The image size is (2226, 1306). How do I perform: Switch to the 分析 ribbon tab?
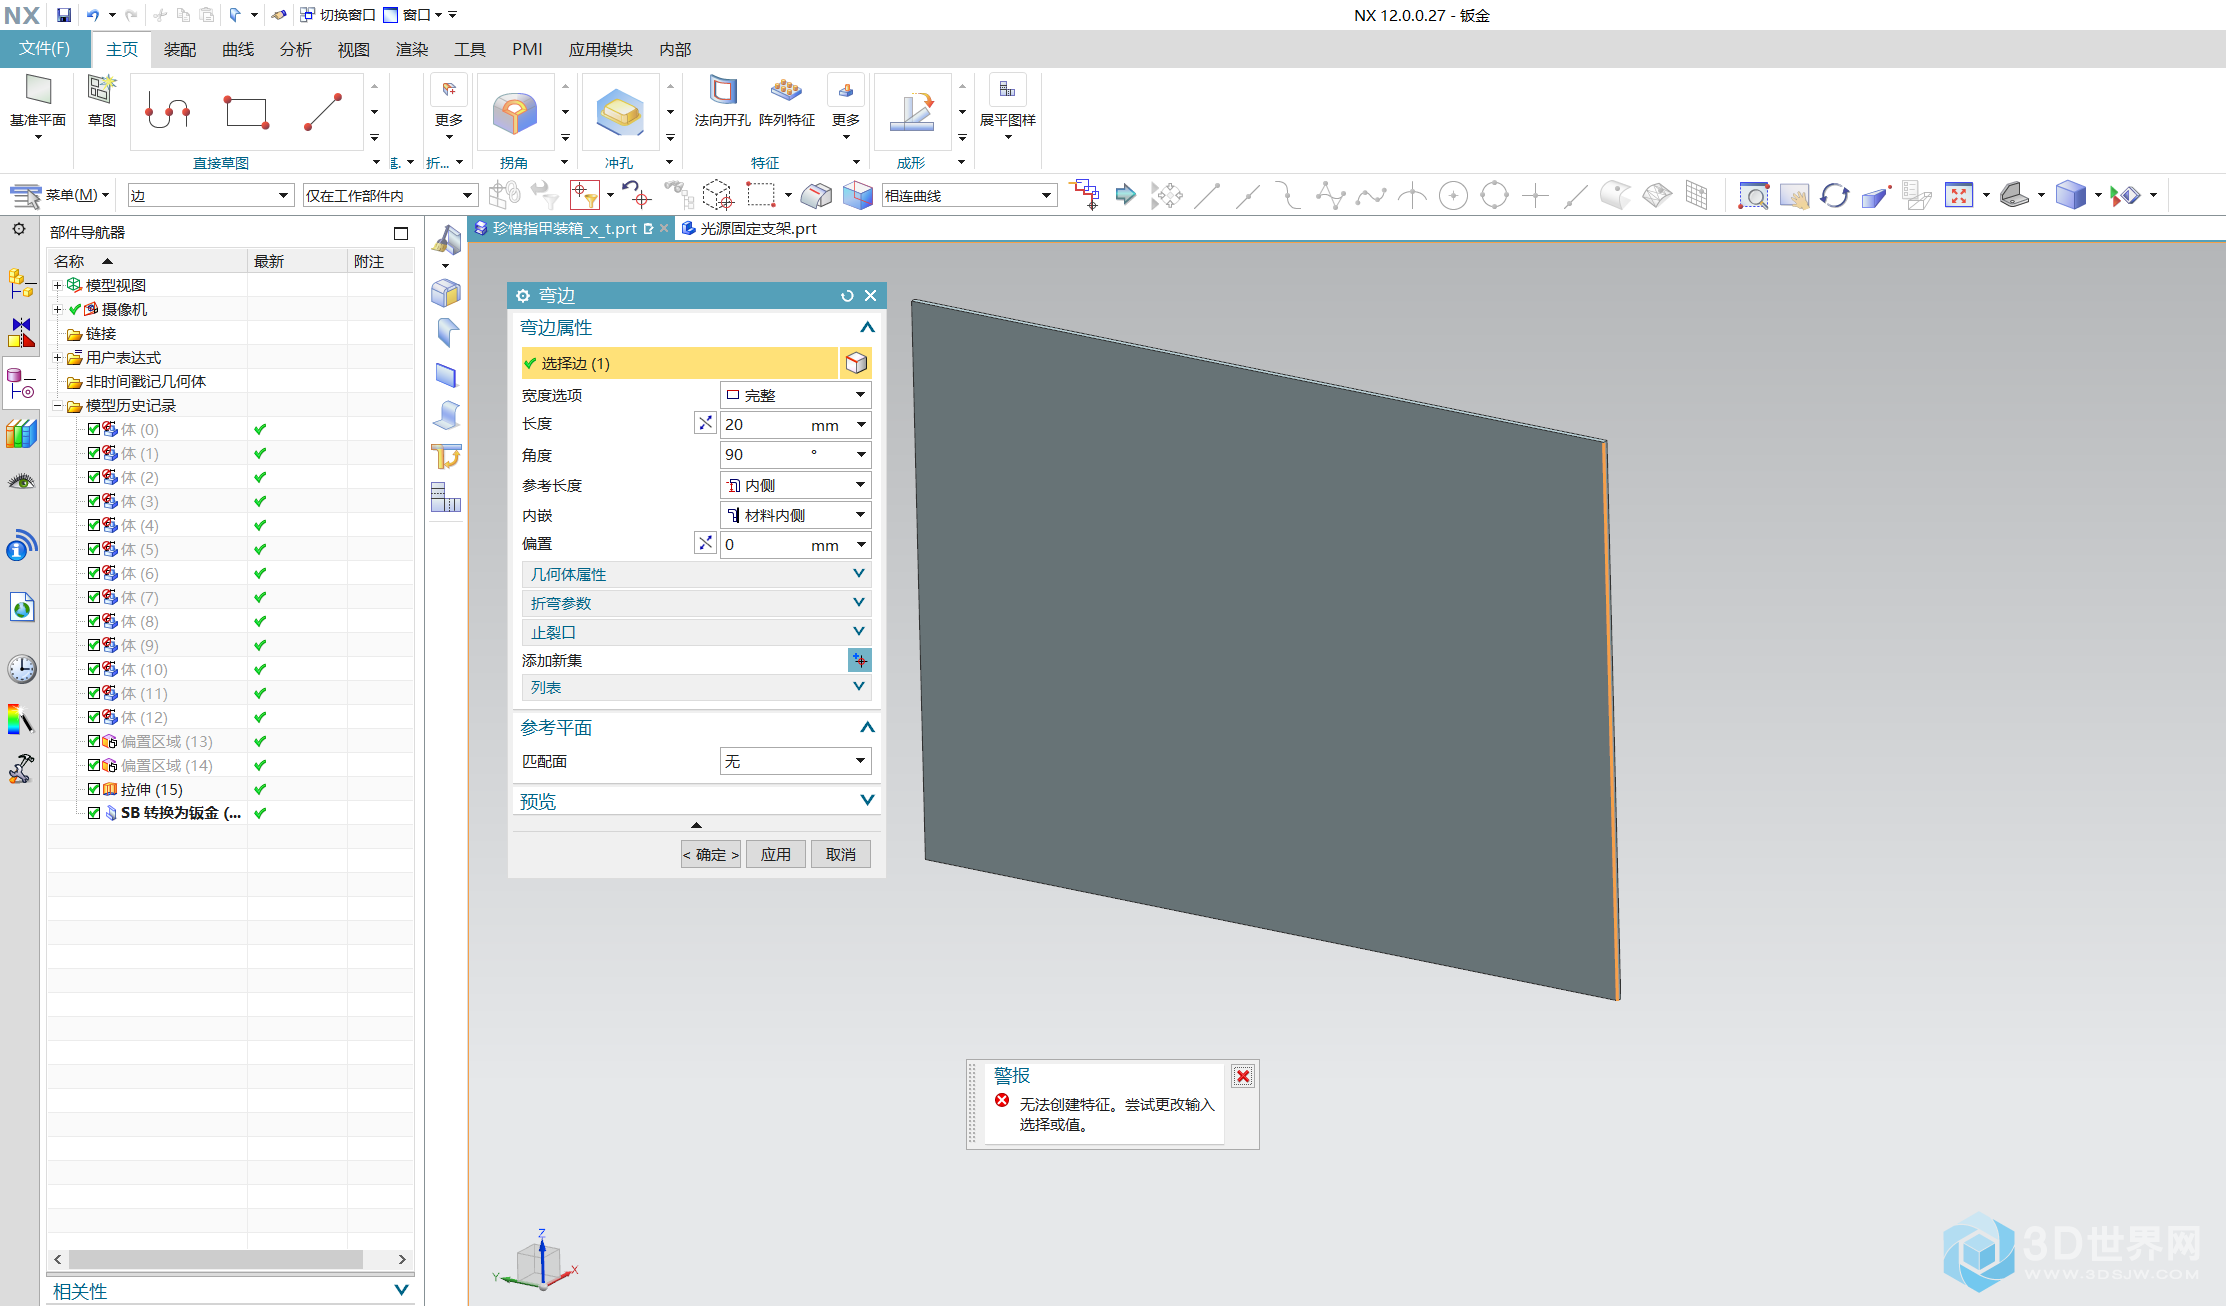(296, 49)
